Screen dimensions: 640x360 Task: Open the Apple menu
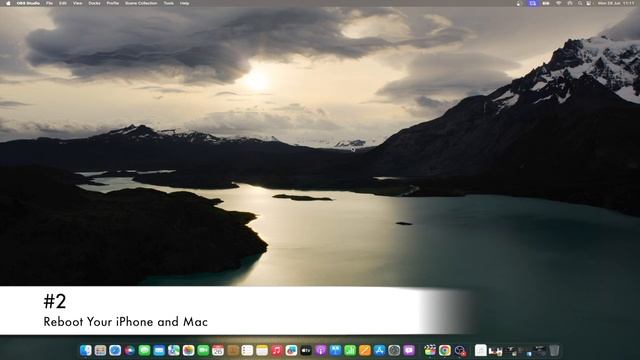click(x=8, y=3)
